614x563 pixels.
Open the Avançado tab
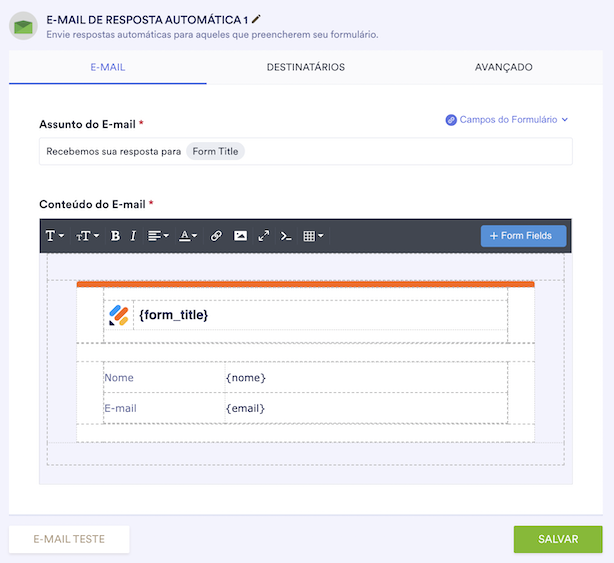[x=503, y=67]
